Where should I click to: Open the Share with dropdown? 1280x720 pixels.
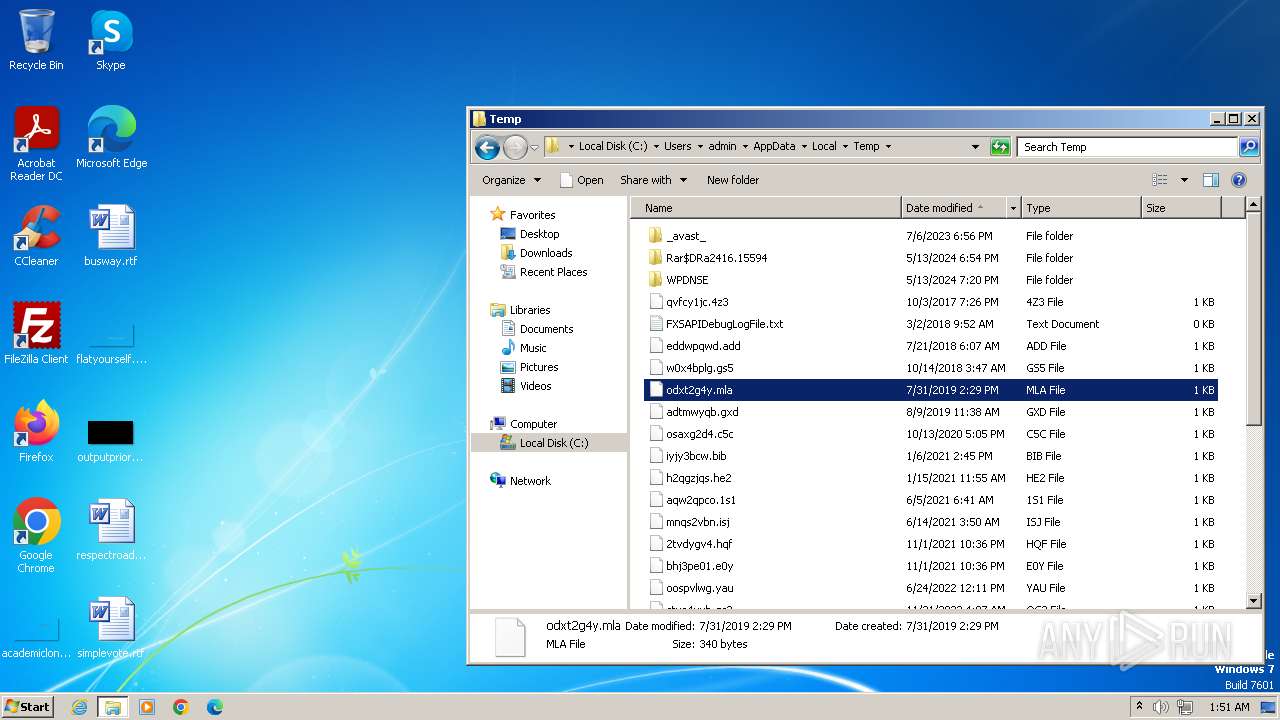coord(654,180)
